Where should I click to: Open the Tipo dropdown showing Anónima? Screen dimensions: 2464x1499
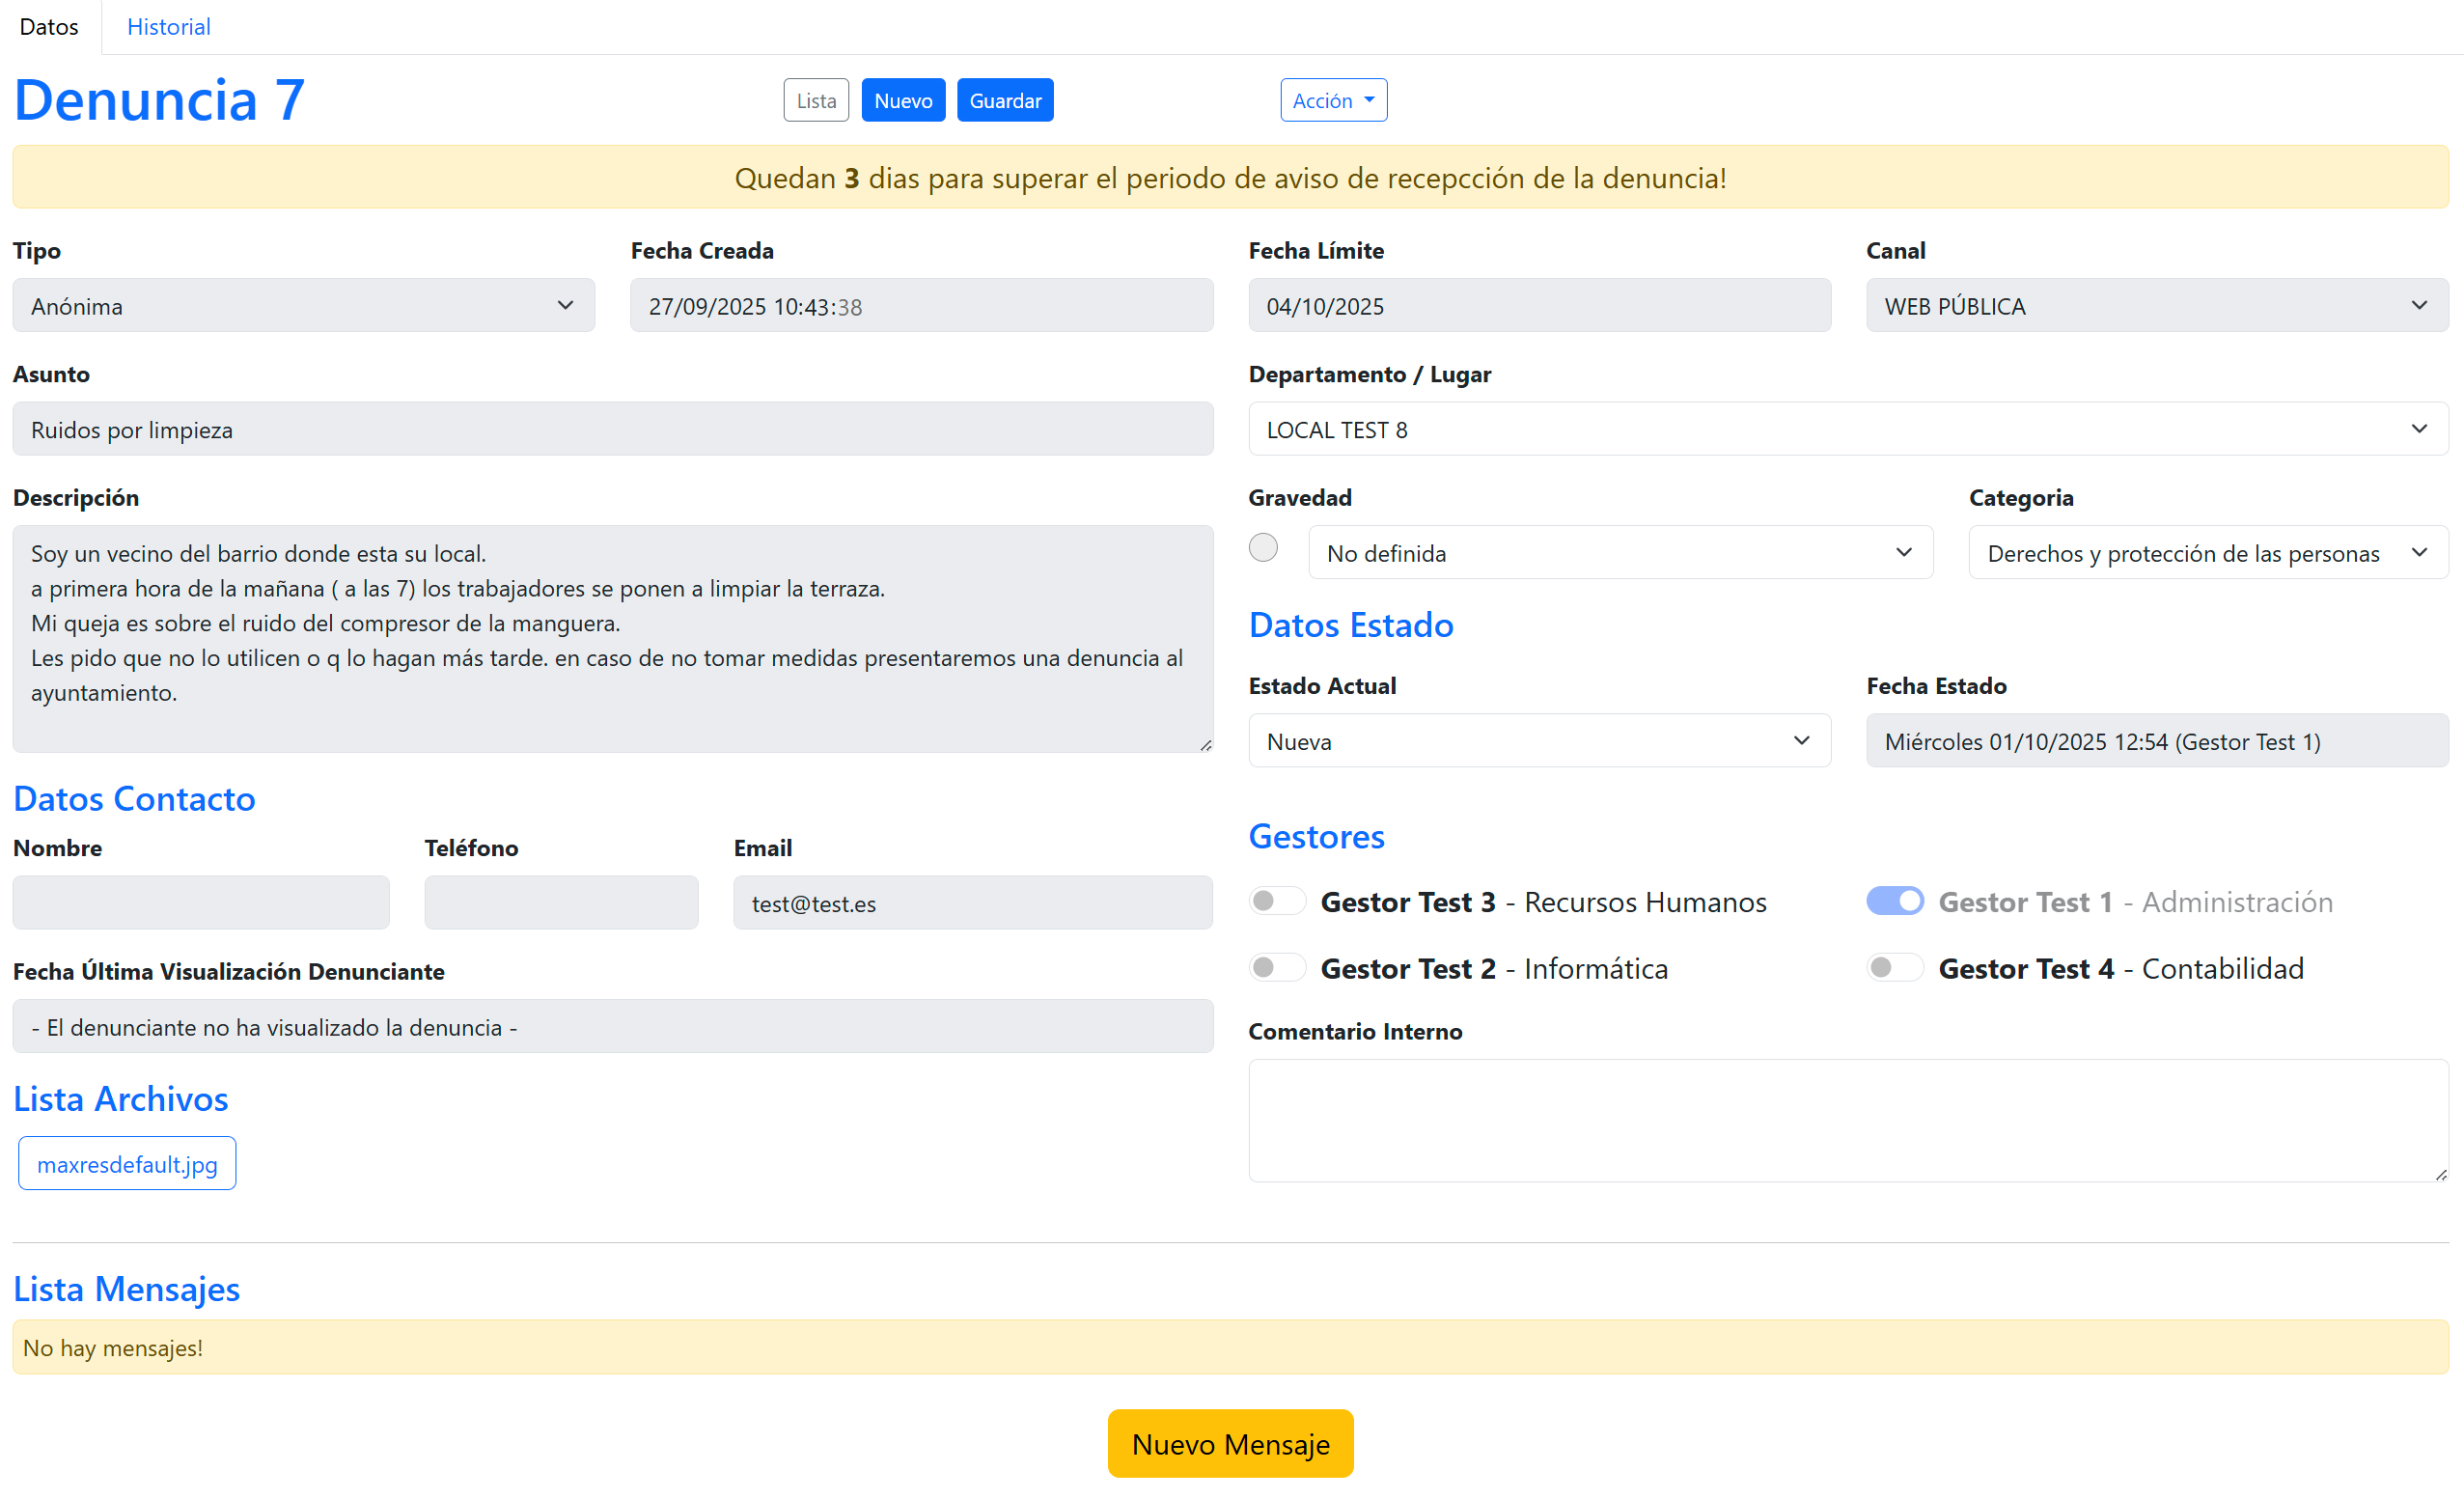click(x=303, y=306)
